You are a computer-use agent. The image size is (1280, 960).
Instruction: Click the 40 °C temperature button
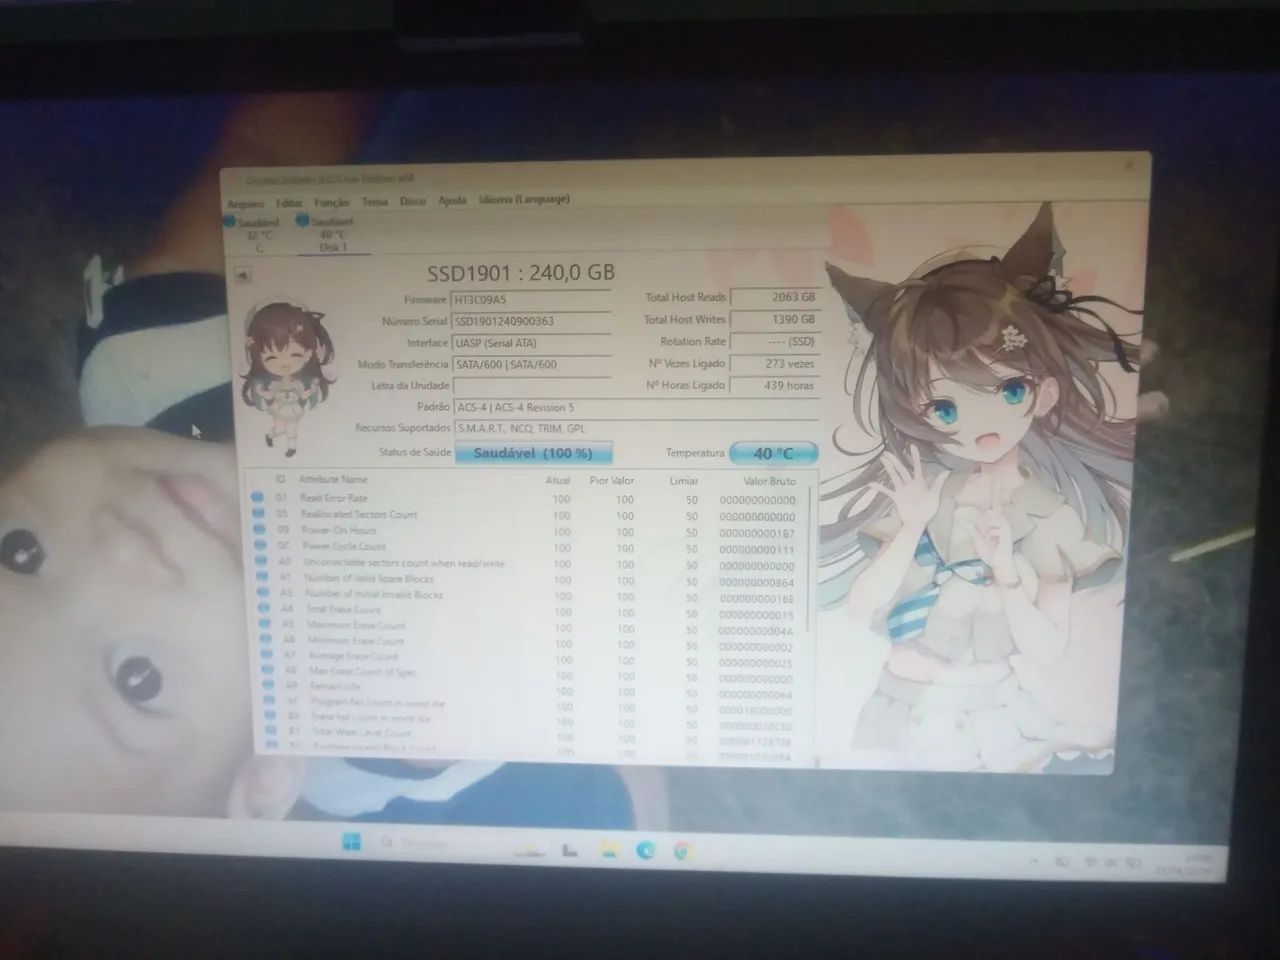(774, 453)
